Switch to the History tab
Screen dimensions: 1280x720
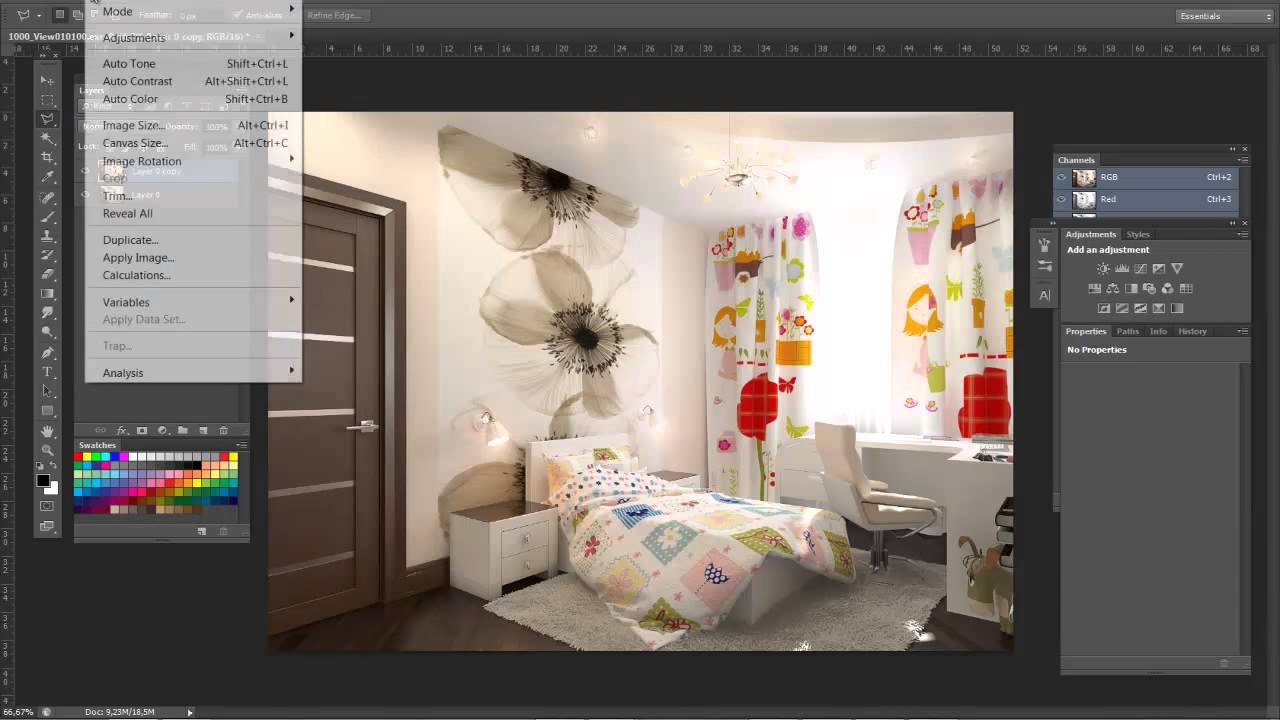tap(1192, 331)
